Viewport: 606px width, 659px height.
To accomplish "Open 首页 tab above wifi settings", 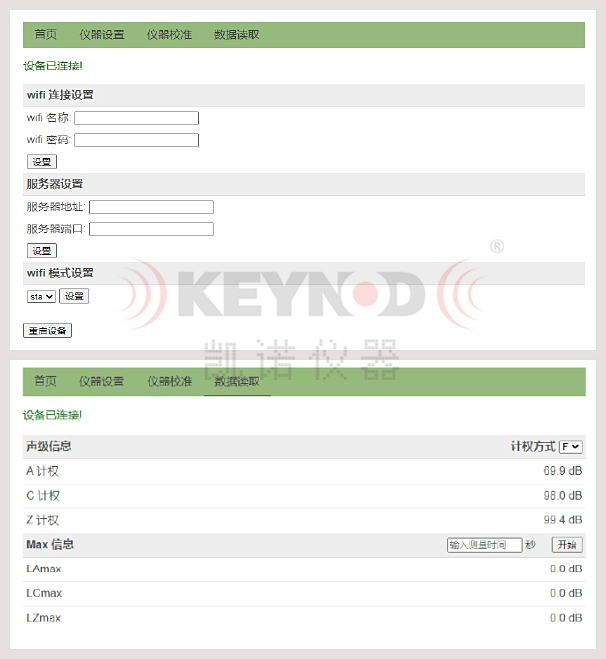I will point(46,35).
